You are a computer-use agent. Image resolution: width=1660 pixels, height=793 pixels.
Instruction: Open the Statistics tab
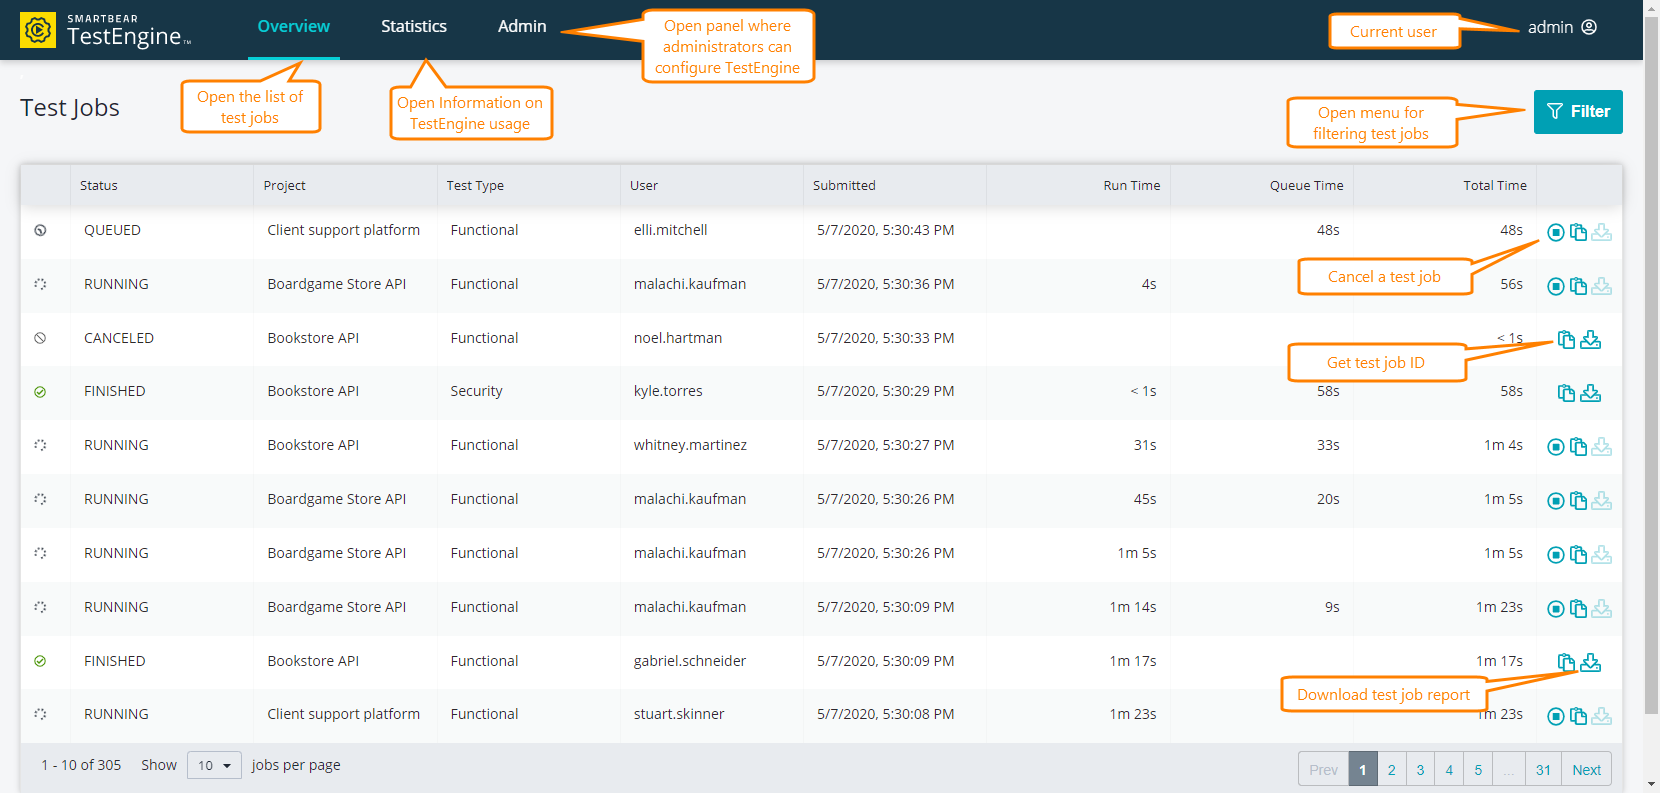[x=414, y=27]
